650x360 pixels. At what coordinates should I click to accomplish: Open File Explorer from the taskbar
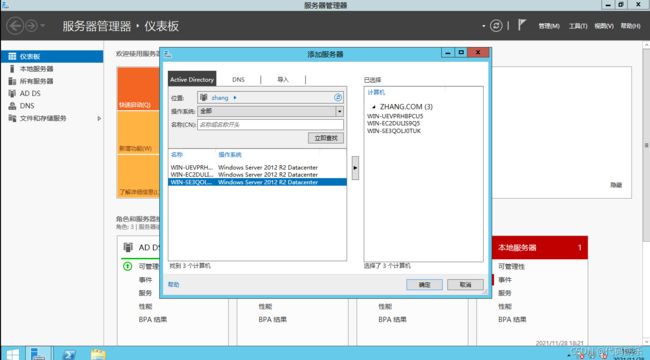tap(98, 355)
